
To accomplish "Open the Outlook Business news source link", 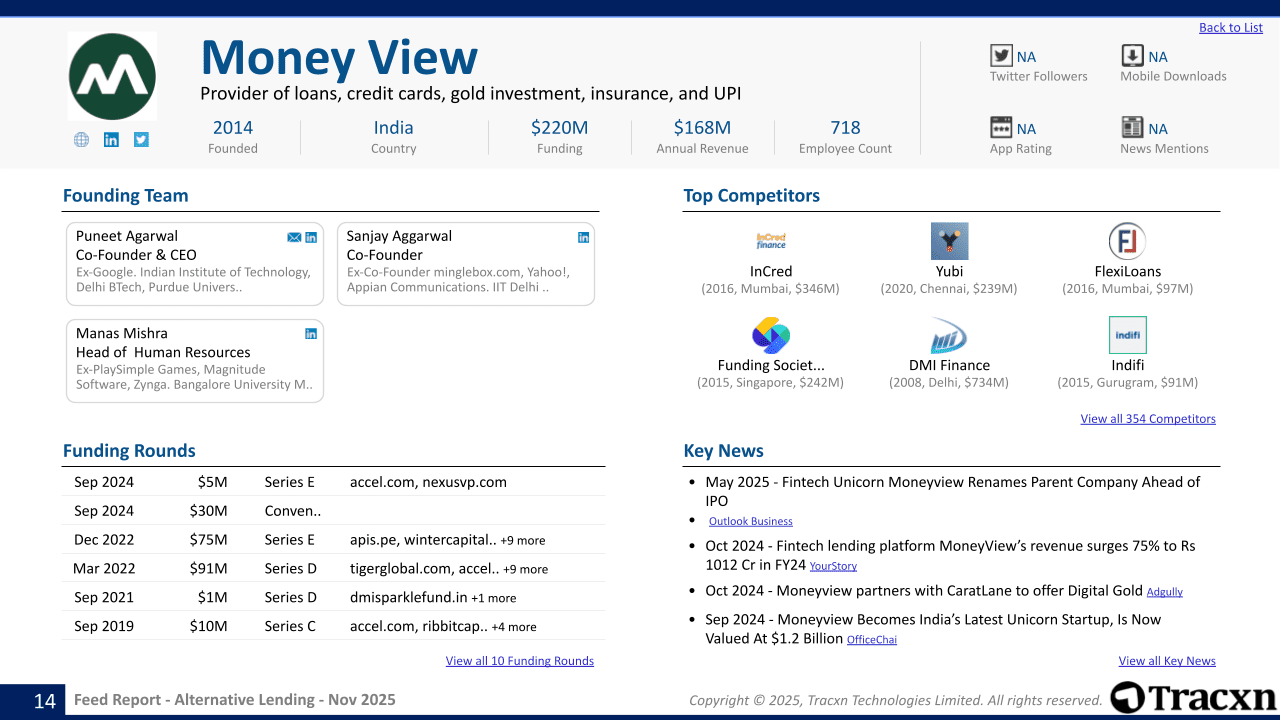I will 750,522.
